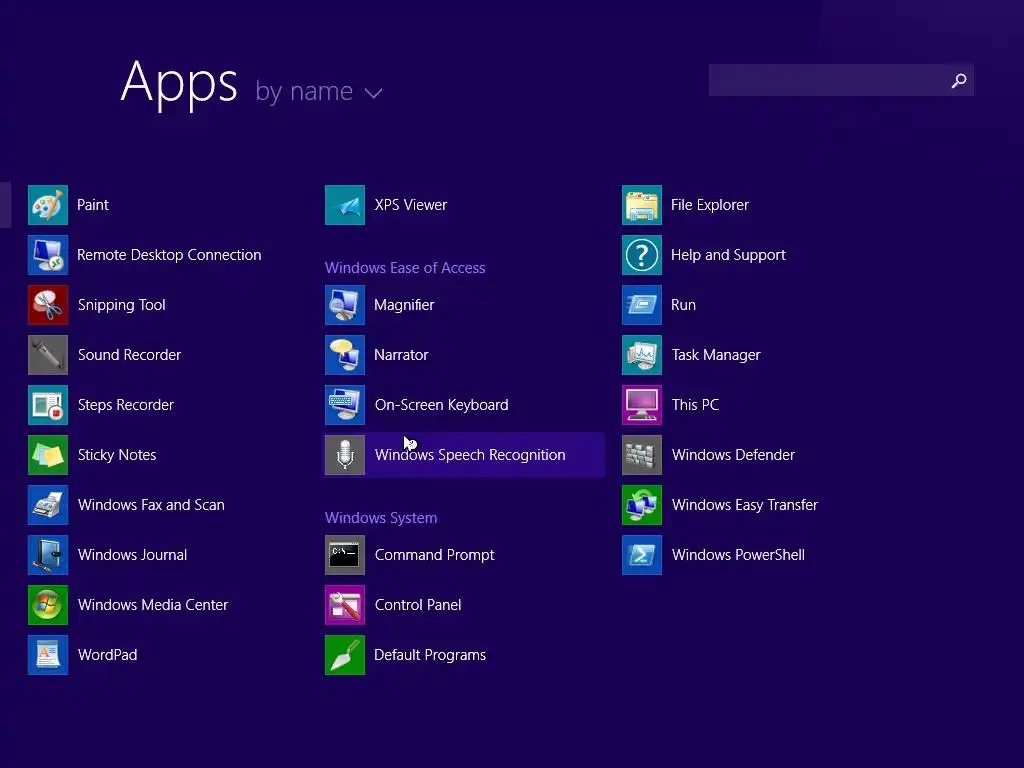
Task: Click the 'Snipping Tool' text label
Action: click(121, 305)
